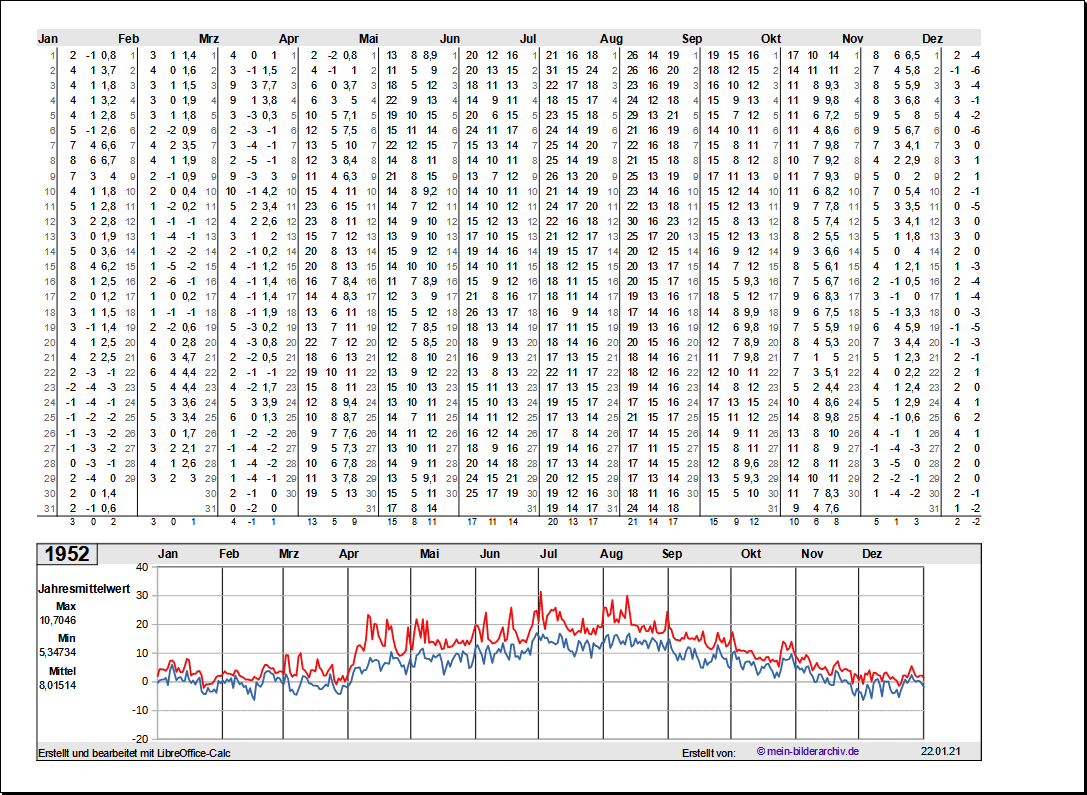This screenshot has height=795, width=1087.
Task: Click the 40 label on the chart axis
Action: pyautogui.click(x=142, y=567)
